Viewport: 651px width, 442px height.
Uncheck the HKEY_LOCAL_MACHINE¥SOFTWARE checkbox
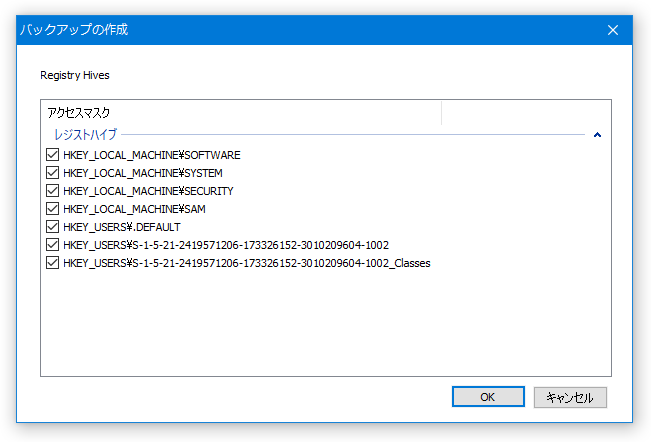tap(52, 155)
